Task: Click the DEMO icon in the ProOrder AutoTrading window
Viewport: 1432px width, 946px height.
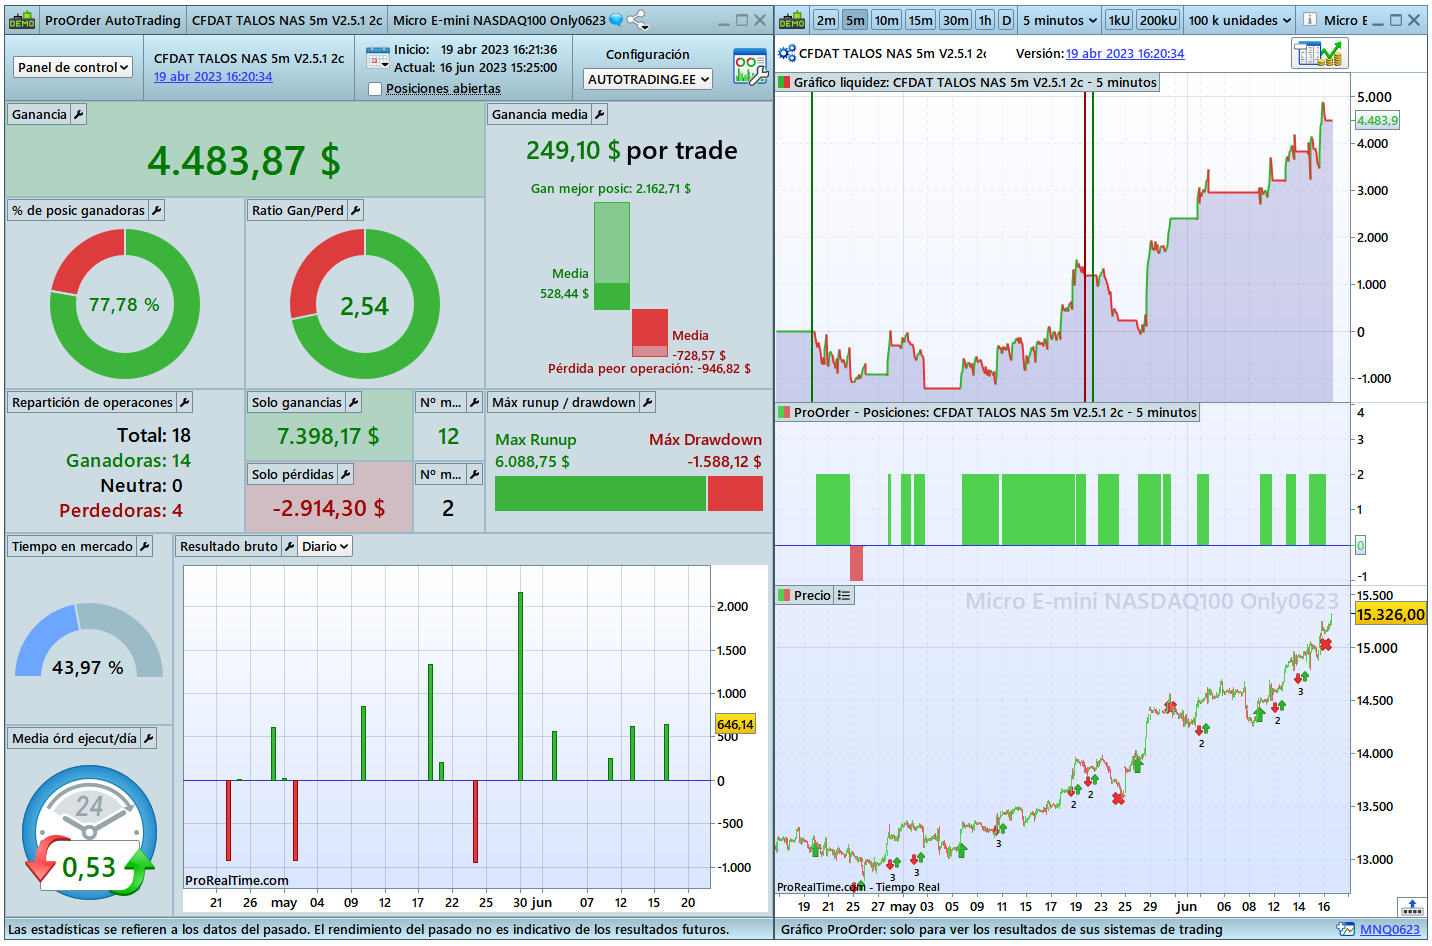Action: [22, 20]
